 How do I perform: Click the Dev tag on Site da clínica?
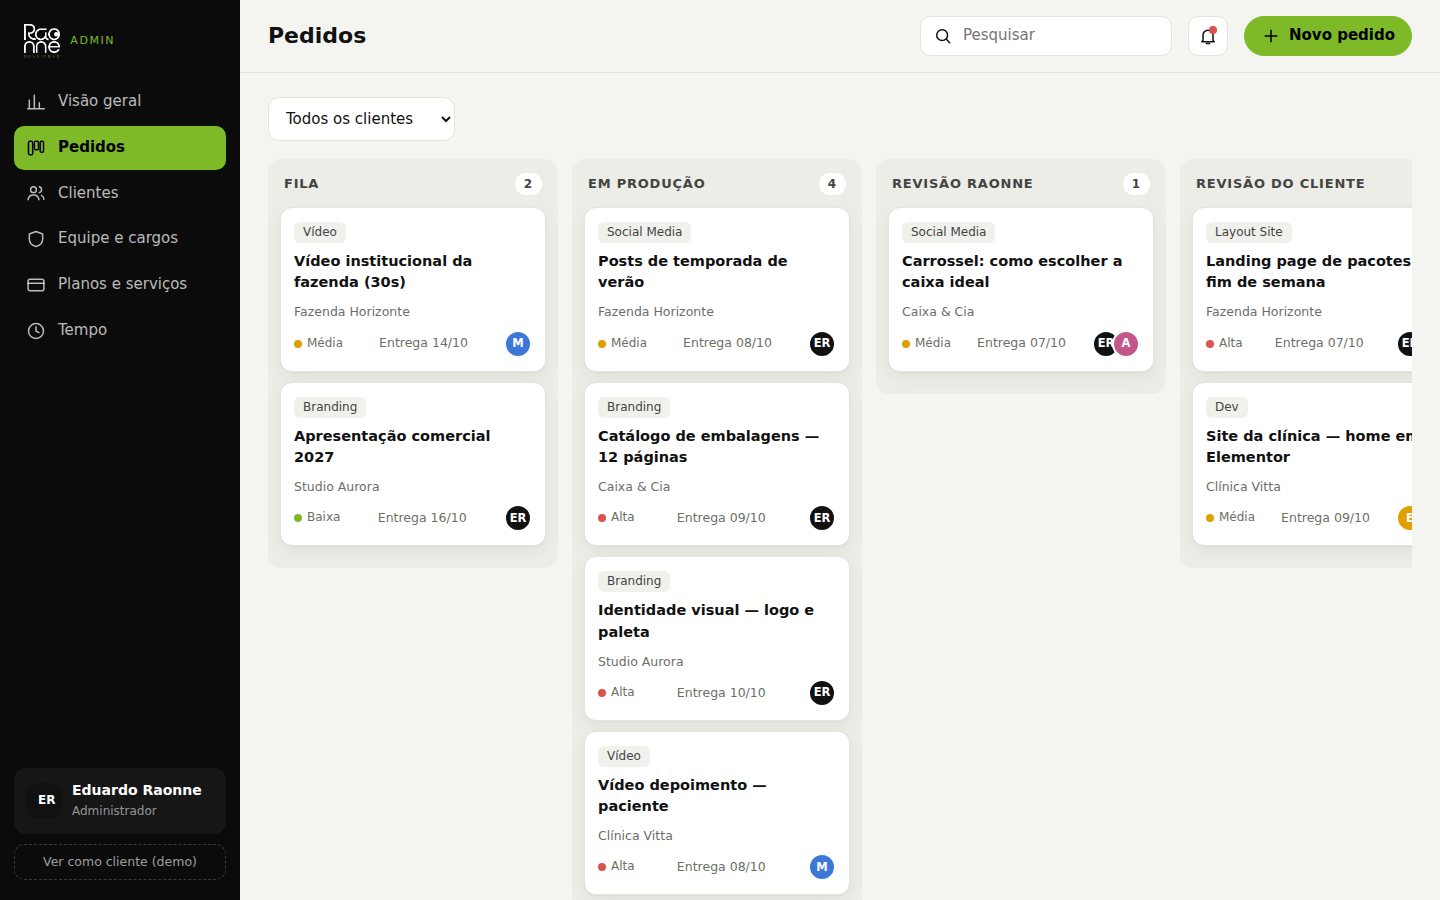[x=1226, y=407]
